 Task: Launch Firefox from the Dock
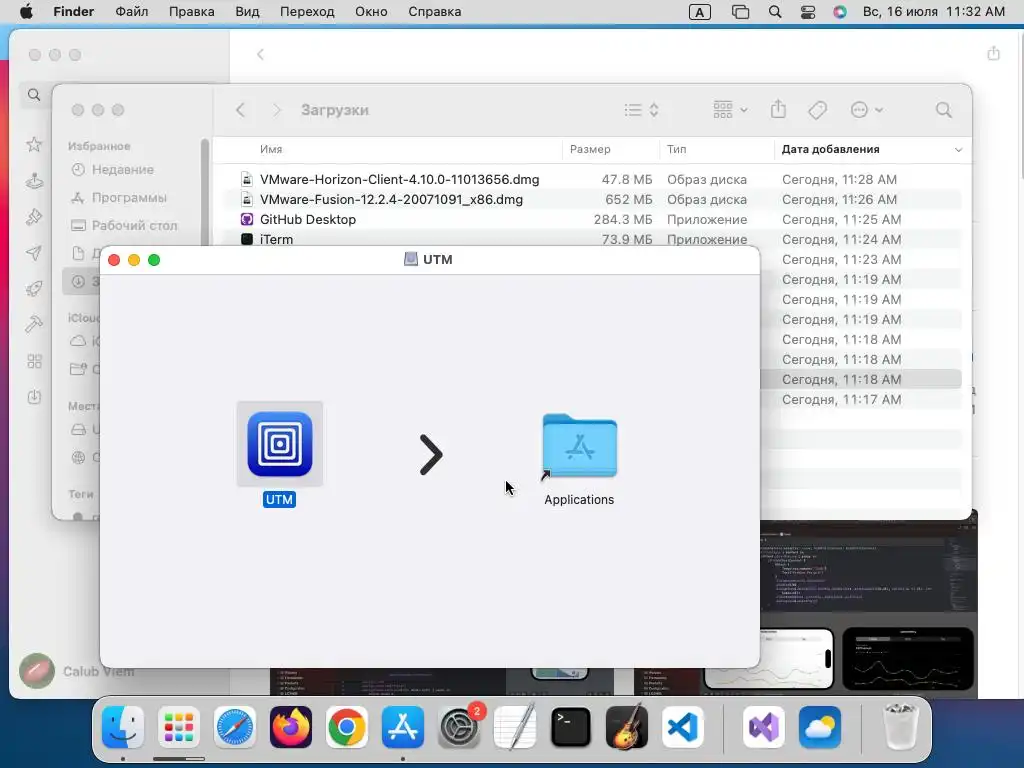[x=291, y=727]
